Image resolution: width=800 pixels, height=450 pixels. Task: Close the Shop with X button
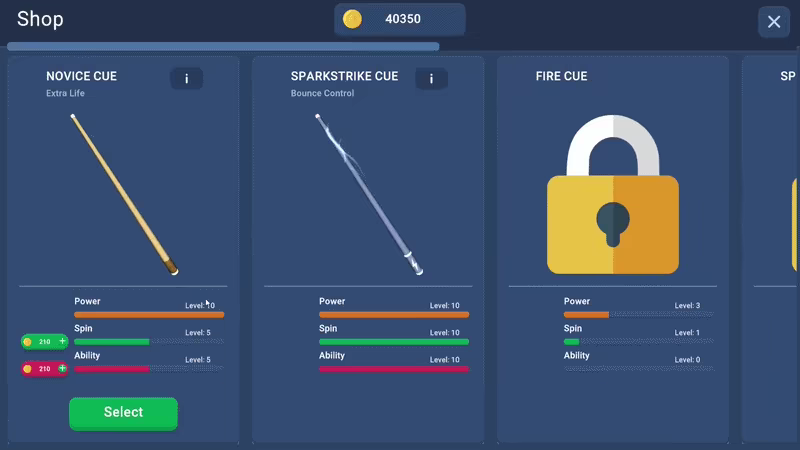click(x=773, y=21)
